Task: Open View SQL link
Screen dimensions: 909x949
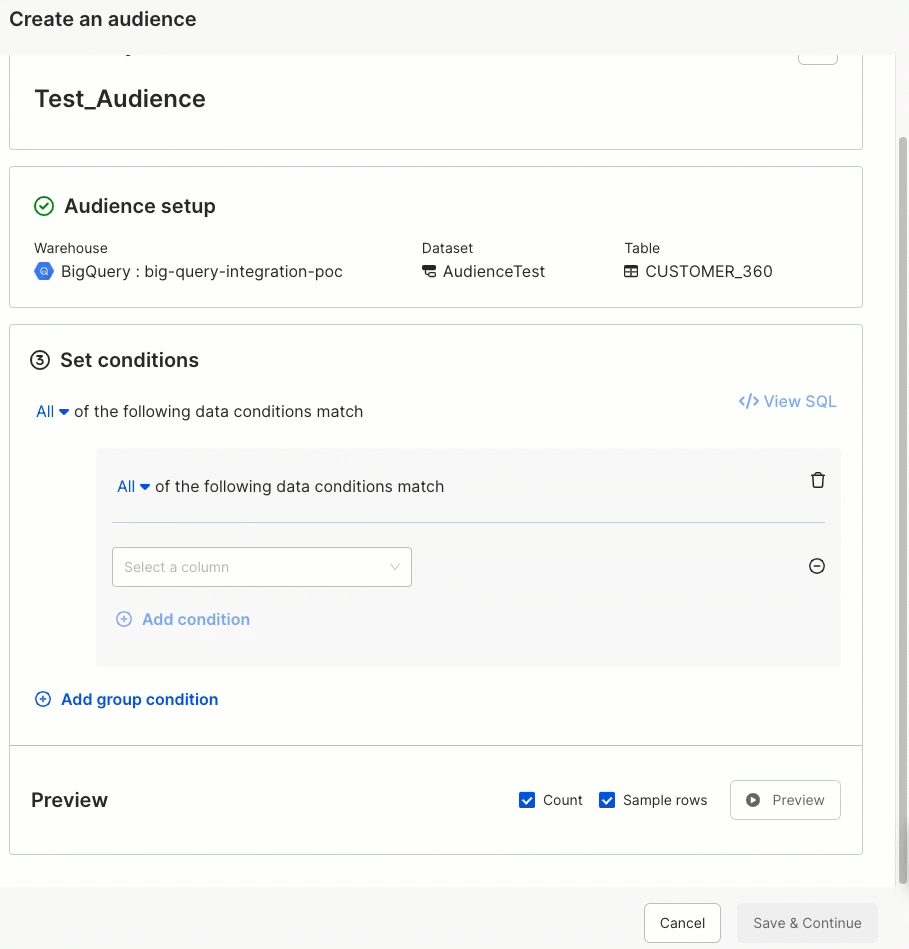Action: click(x=787, y=401)
